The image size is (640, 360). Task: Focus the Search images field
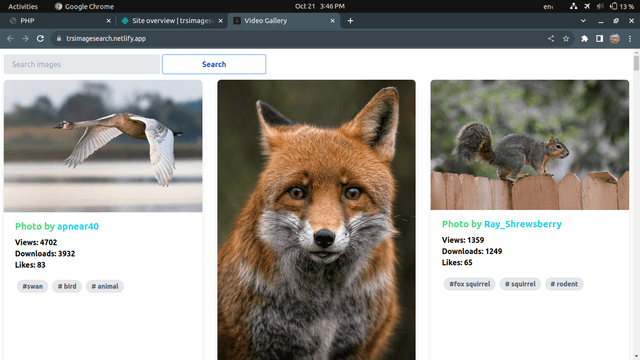(x=82, y=64)
